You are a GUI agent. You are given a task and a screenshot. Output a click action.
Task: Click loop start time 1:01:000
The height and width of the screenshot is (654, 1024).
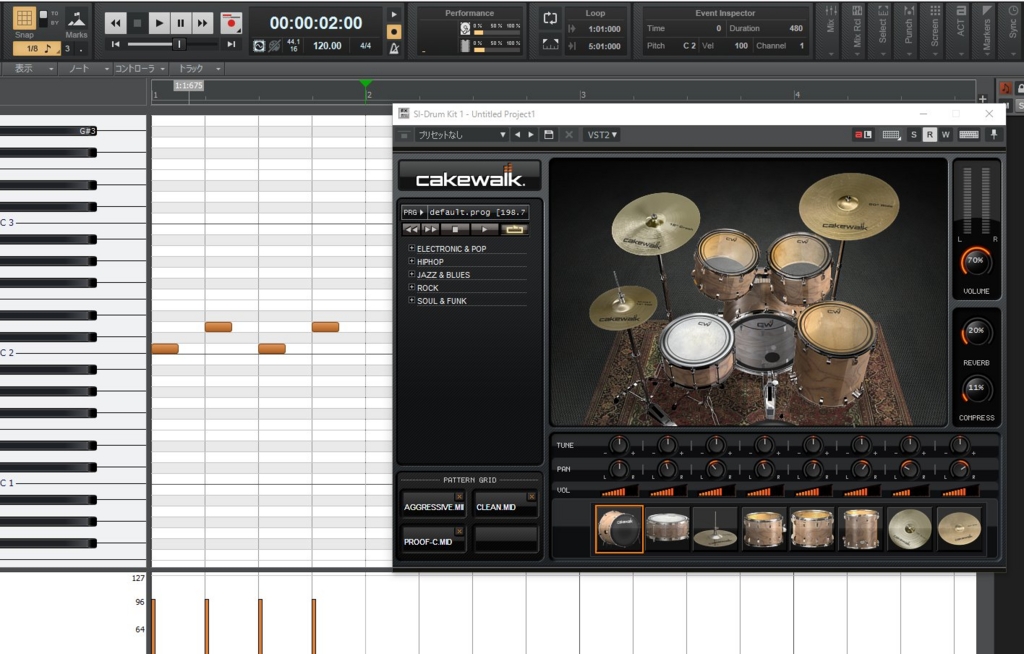[x=604, y=29]
